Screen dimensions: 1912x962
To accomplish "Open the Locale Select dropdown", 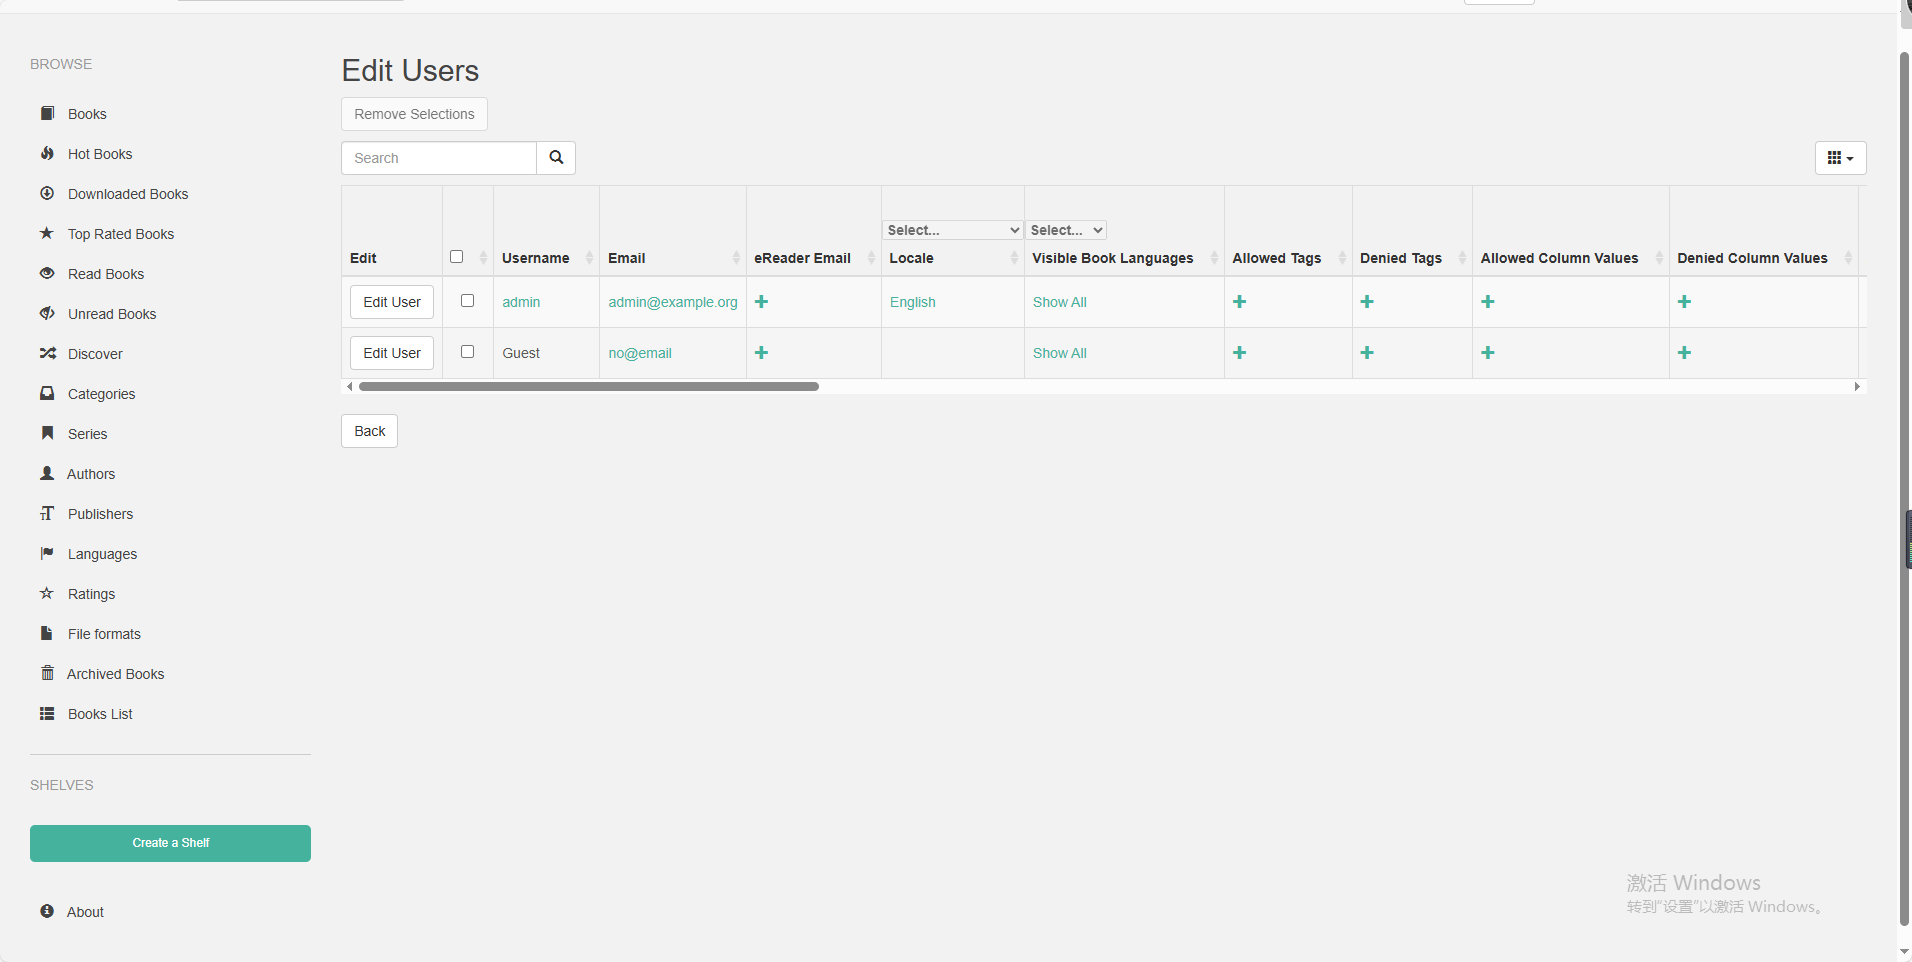I will pyautogui.click(x=953, y=230).
